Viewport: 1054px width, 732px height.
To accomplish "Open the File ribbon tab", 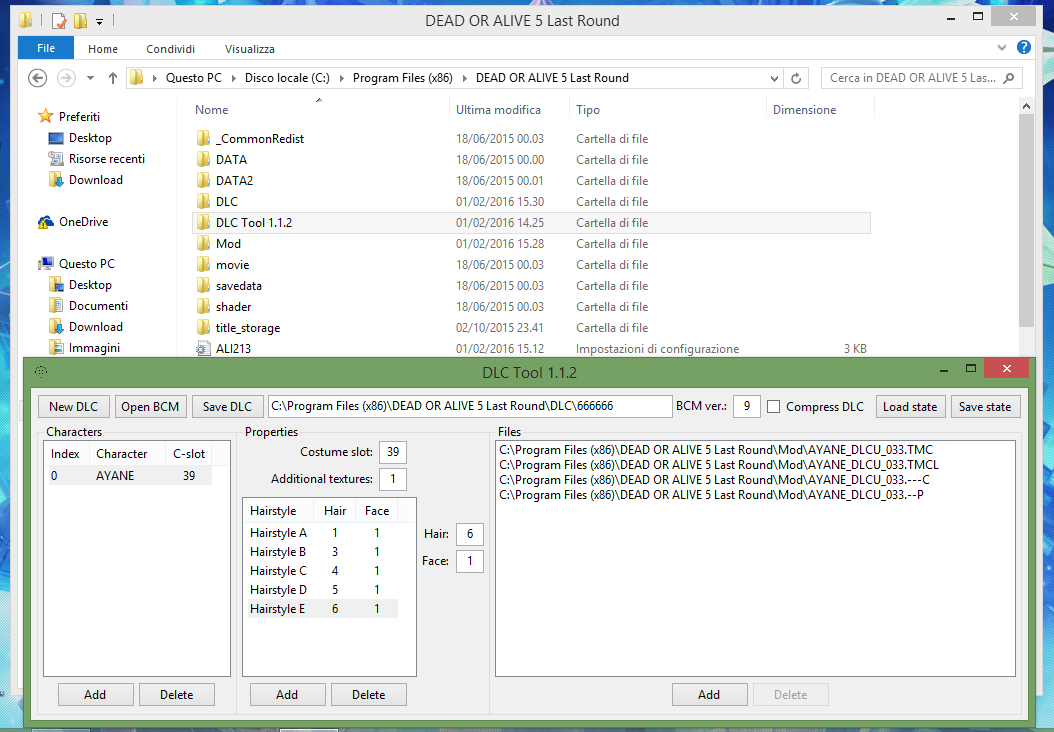I will click(46, 48).
